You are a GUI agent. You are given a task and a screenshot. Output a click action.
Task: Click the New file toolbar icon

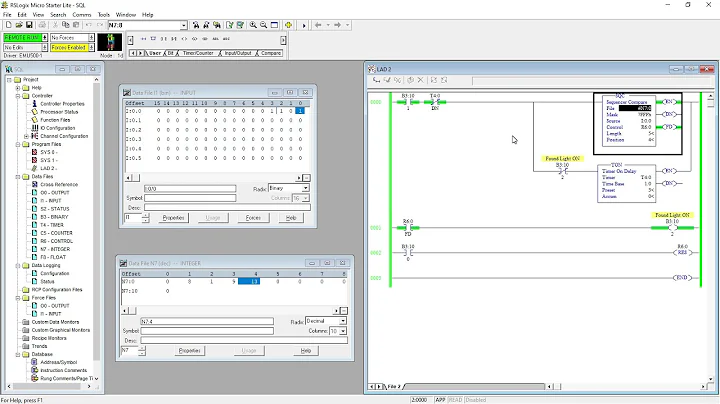click(x=8, y=25)
